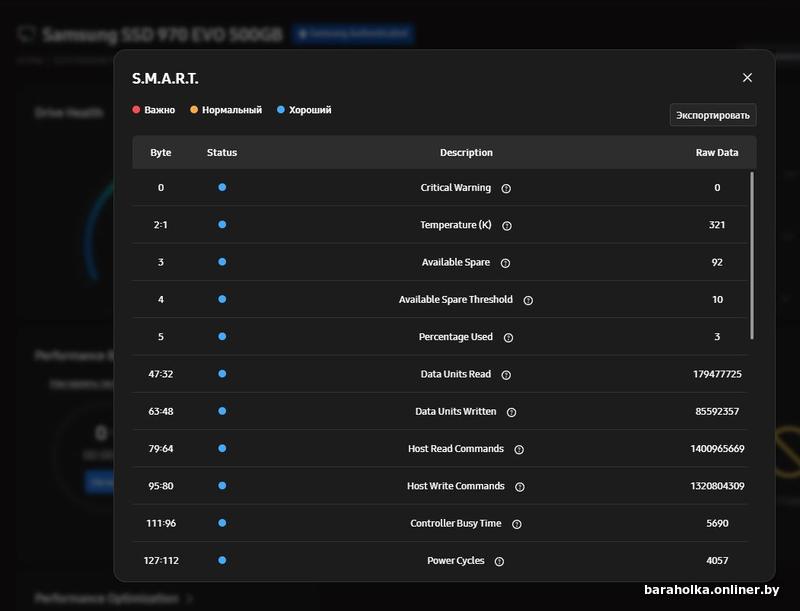Click byte range 2:1
Screen dimensions: 800x611
[161, 224]
